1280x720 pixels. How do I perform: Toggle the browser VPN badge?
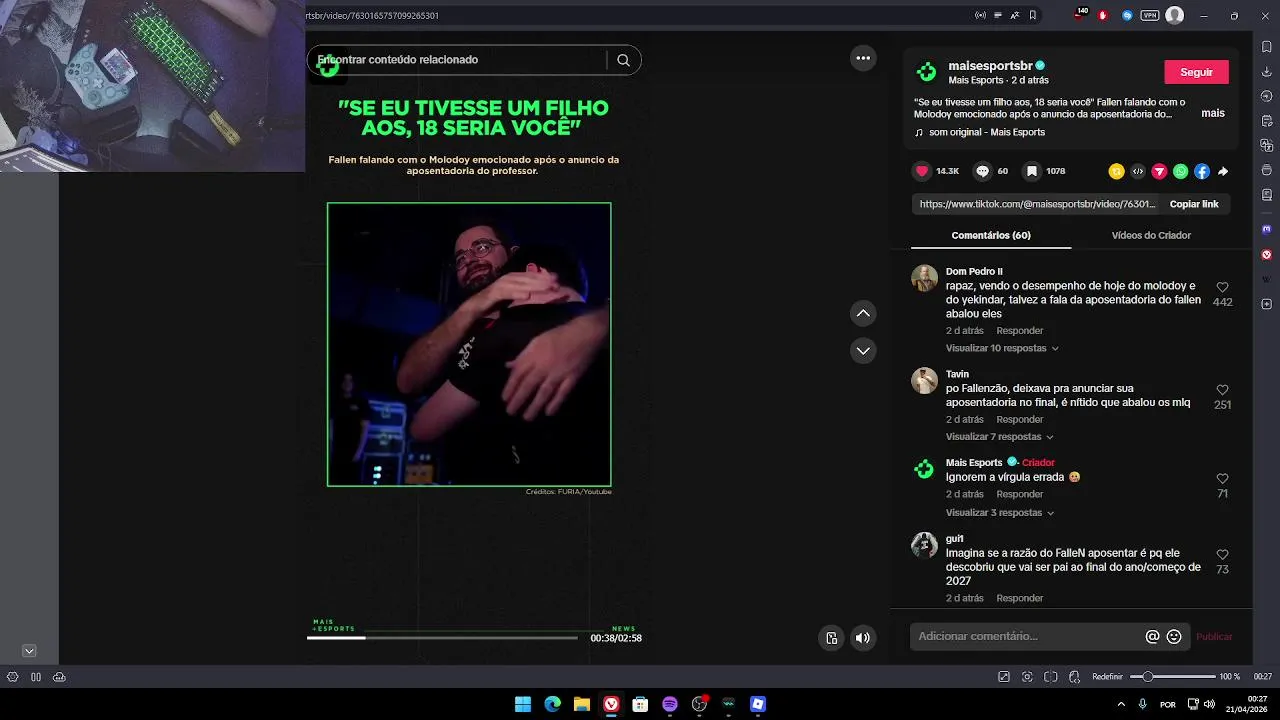(1149, 15)
